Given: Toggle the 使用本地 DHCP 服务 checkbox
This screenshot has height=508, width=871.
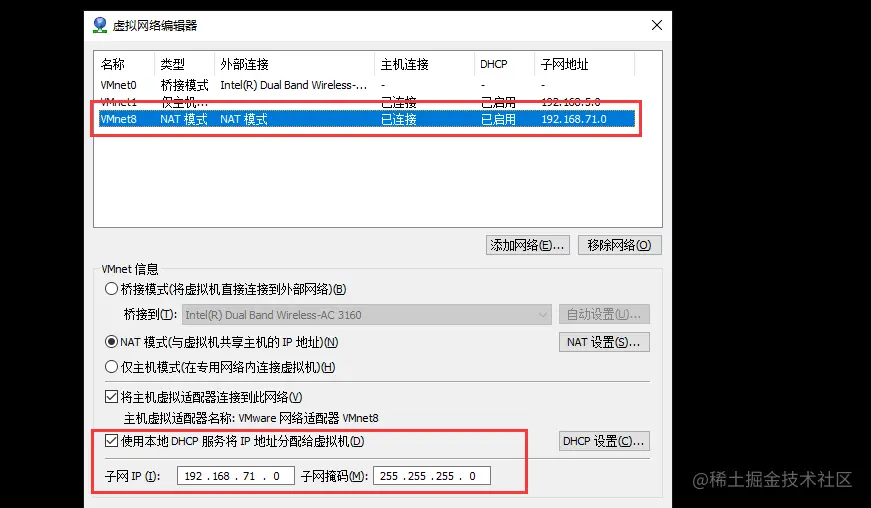Looking at the screenshot, I should (111, 441).
